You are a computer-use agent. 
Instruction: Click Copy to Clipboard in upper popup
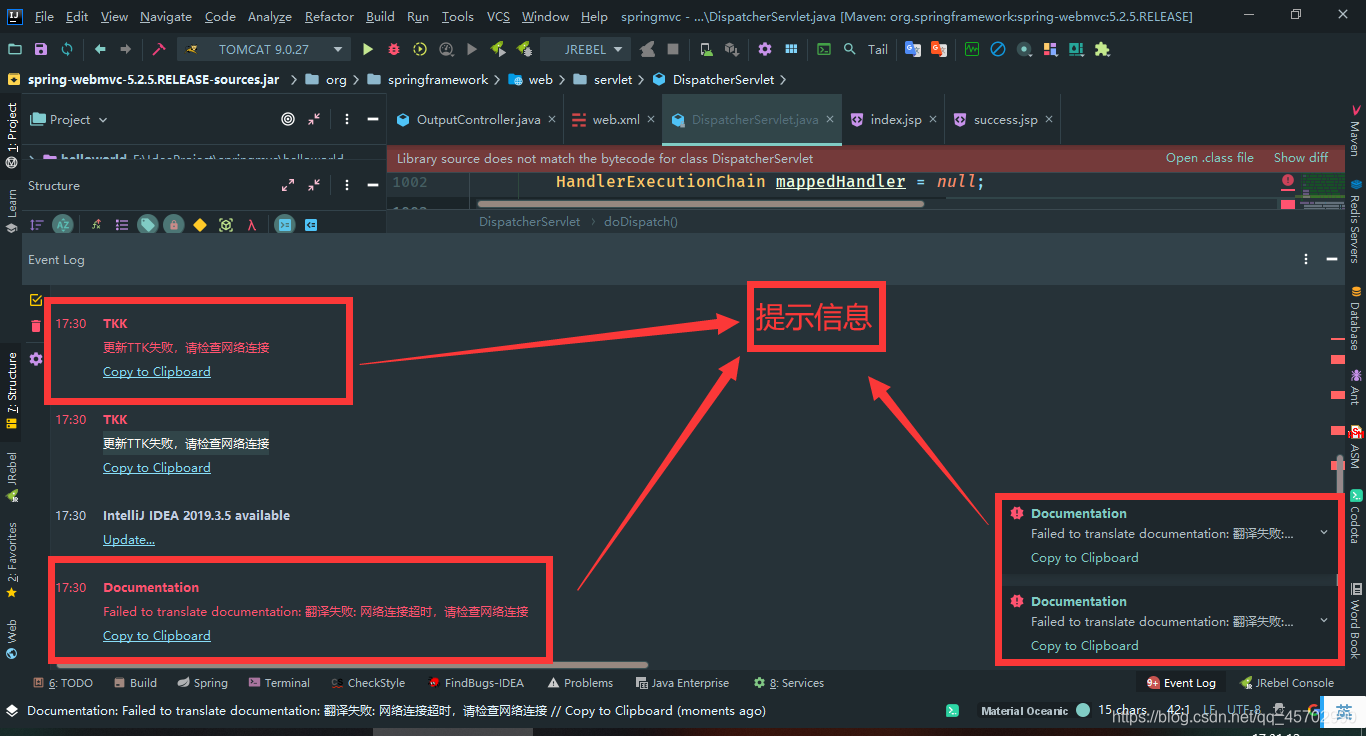tap(1085, 558)
